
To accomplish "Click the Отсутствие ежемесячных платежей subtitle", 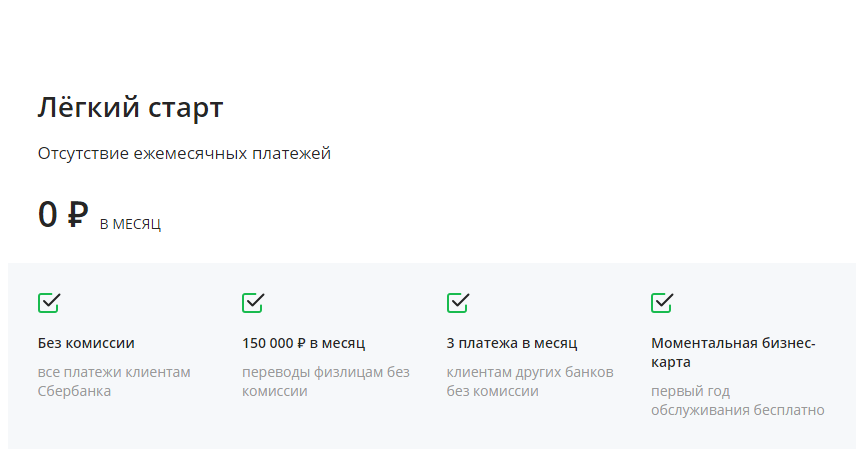I will click(184, 154).
